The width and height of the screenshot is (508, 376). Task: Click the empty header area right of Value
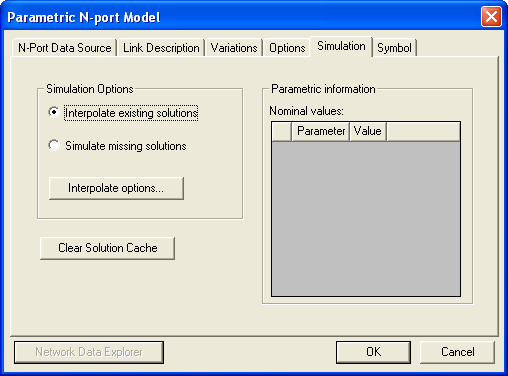(423, 131)
